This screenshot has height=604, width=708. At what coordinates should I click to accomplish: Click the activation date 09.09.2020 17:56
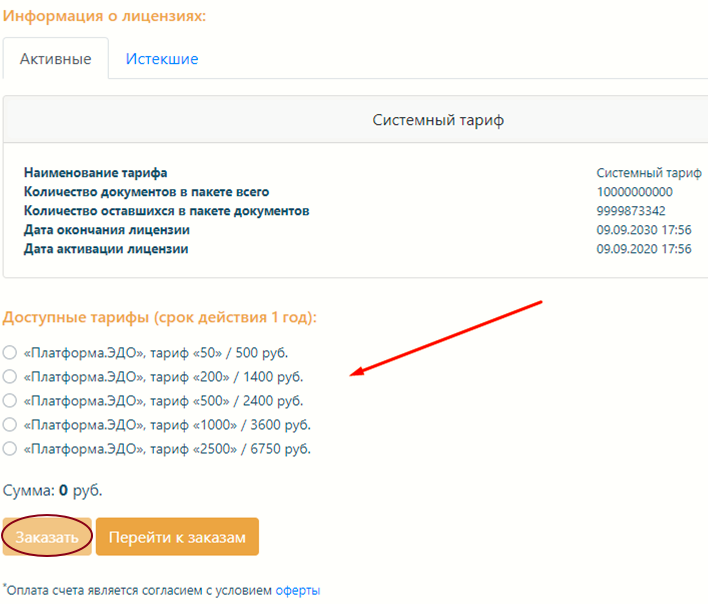click(x=643, y=249)
